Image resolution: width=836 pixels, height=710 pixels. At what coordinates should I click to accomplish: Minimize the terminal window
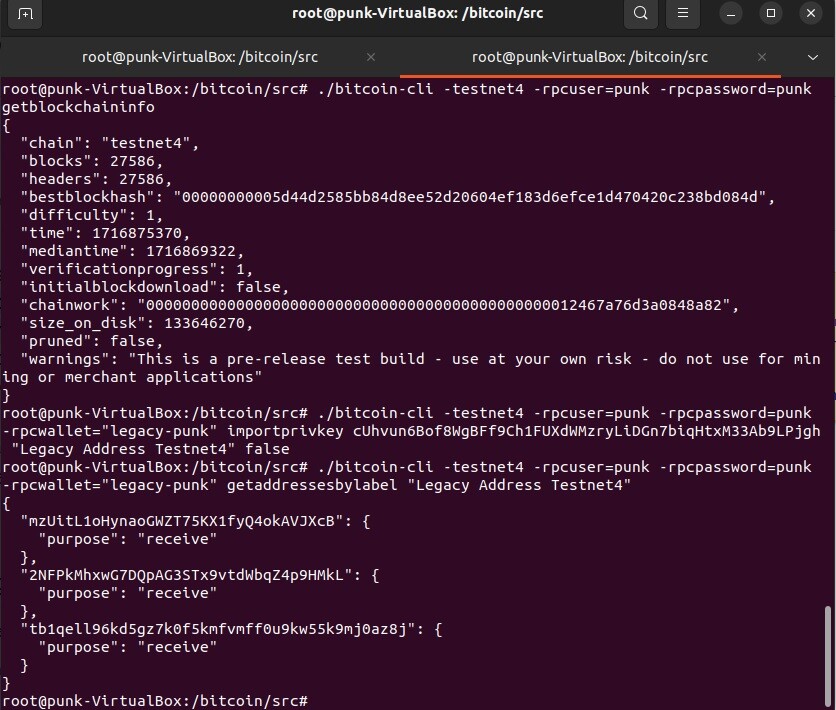pyautogui.click(x=731, y=13)
